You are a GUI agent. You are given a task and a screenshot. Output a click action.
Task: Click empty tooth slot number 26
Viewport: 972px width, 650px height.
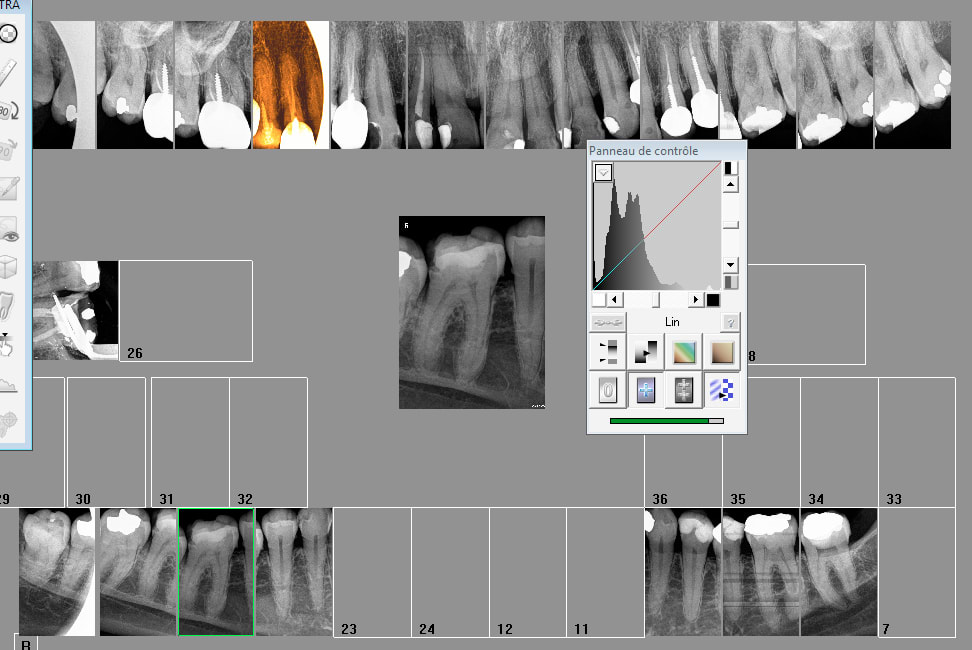pos(186,310)
